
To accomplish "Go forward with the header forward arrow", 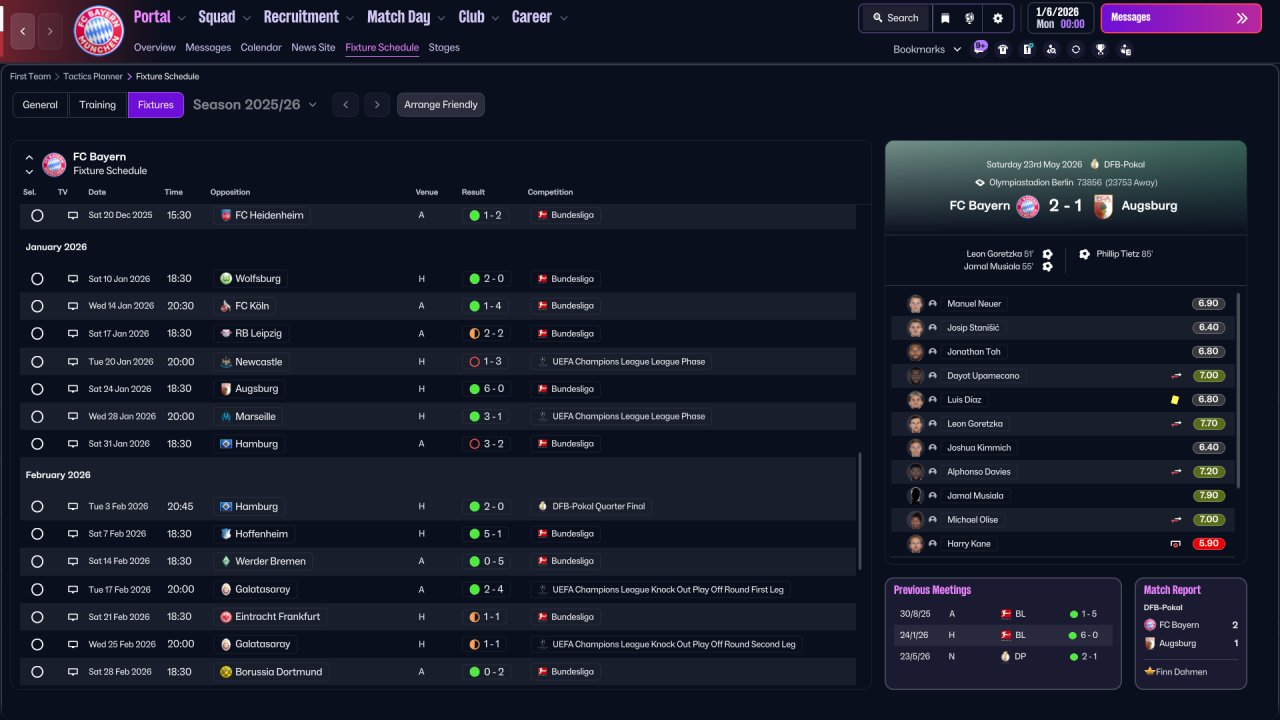I will [51, 31].
